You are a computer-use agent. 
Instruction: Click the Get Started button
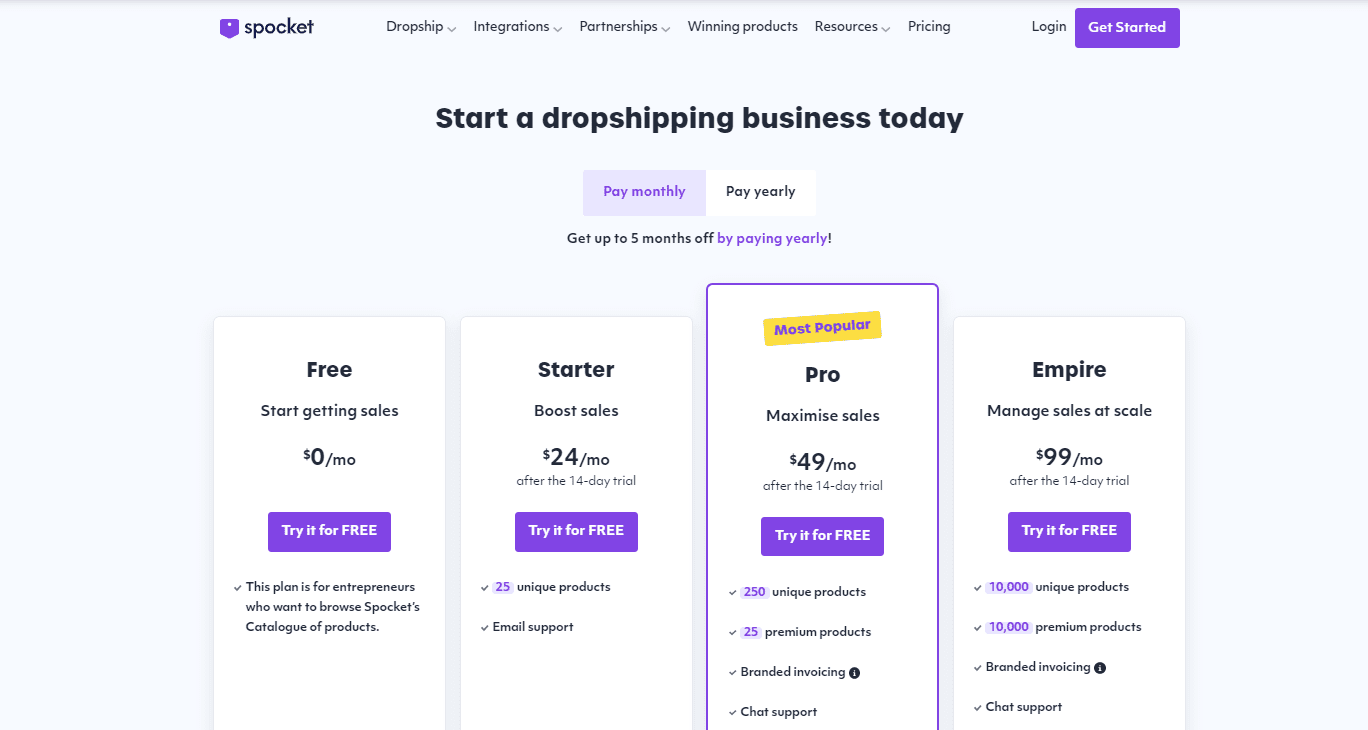(x=1127, y=28)
